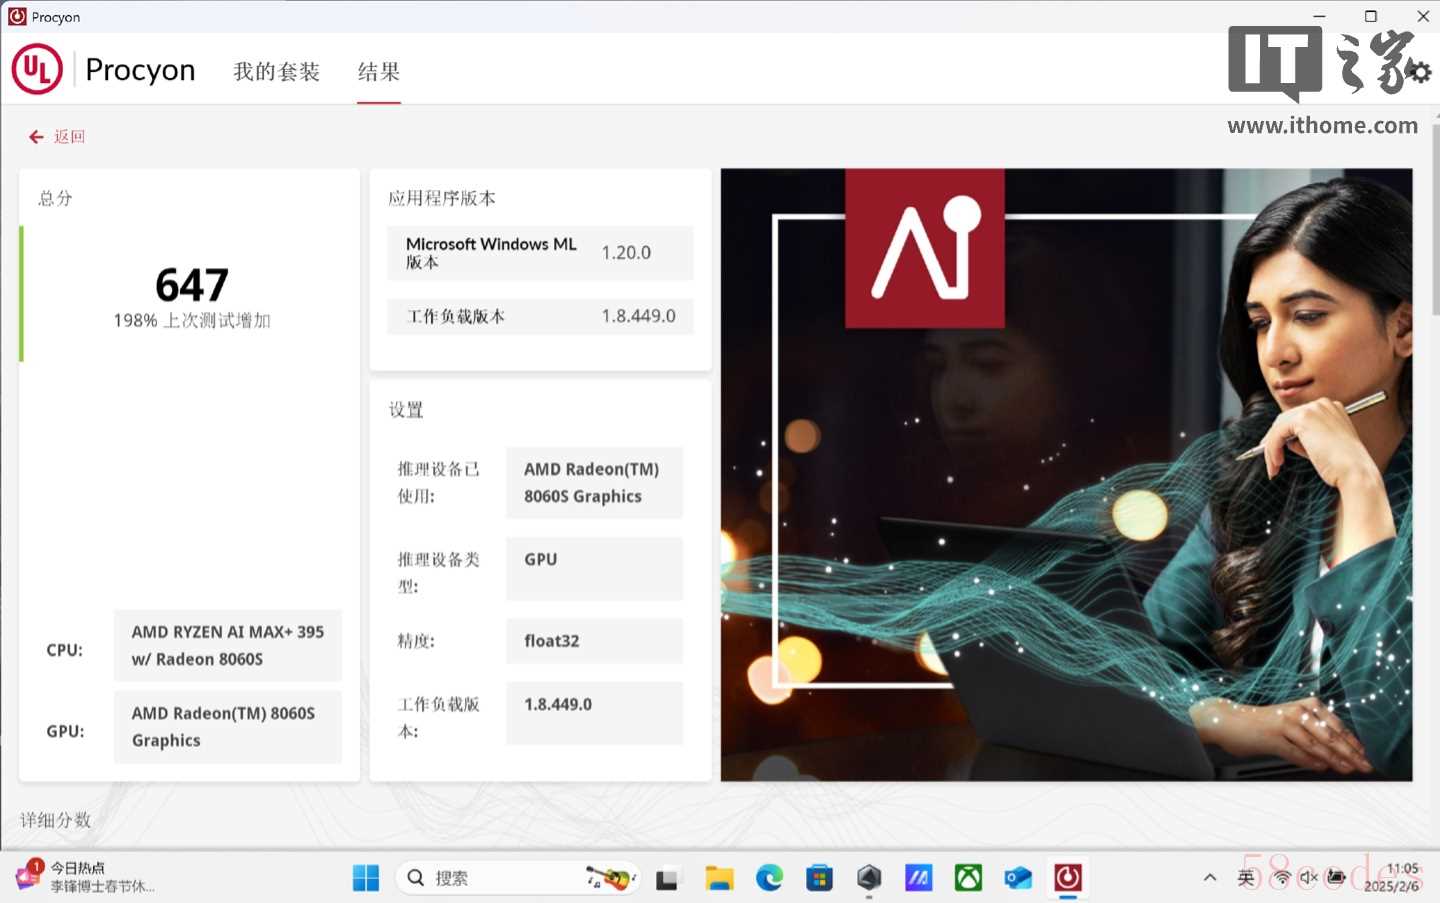
Task: Switch the 英 input language indicator
Action: pyautogui.click(x=1246, y=878)
